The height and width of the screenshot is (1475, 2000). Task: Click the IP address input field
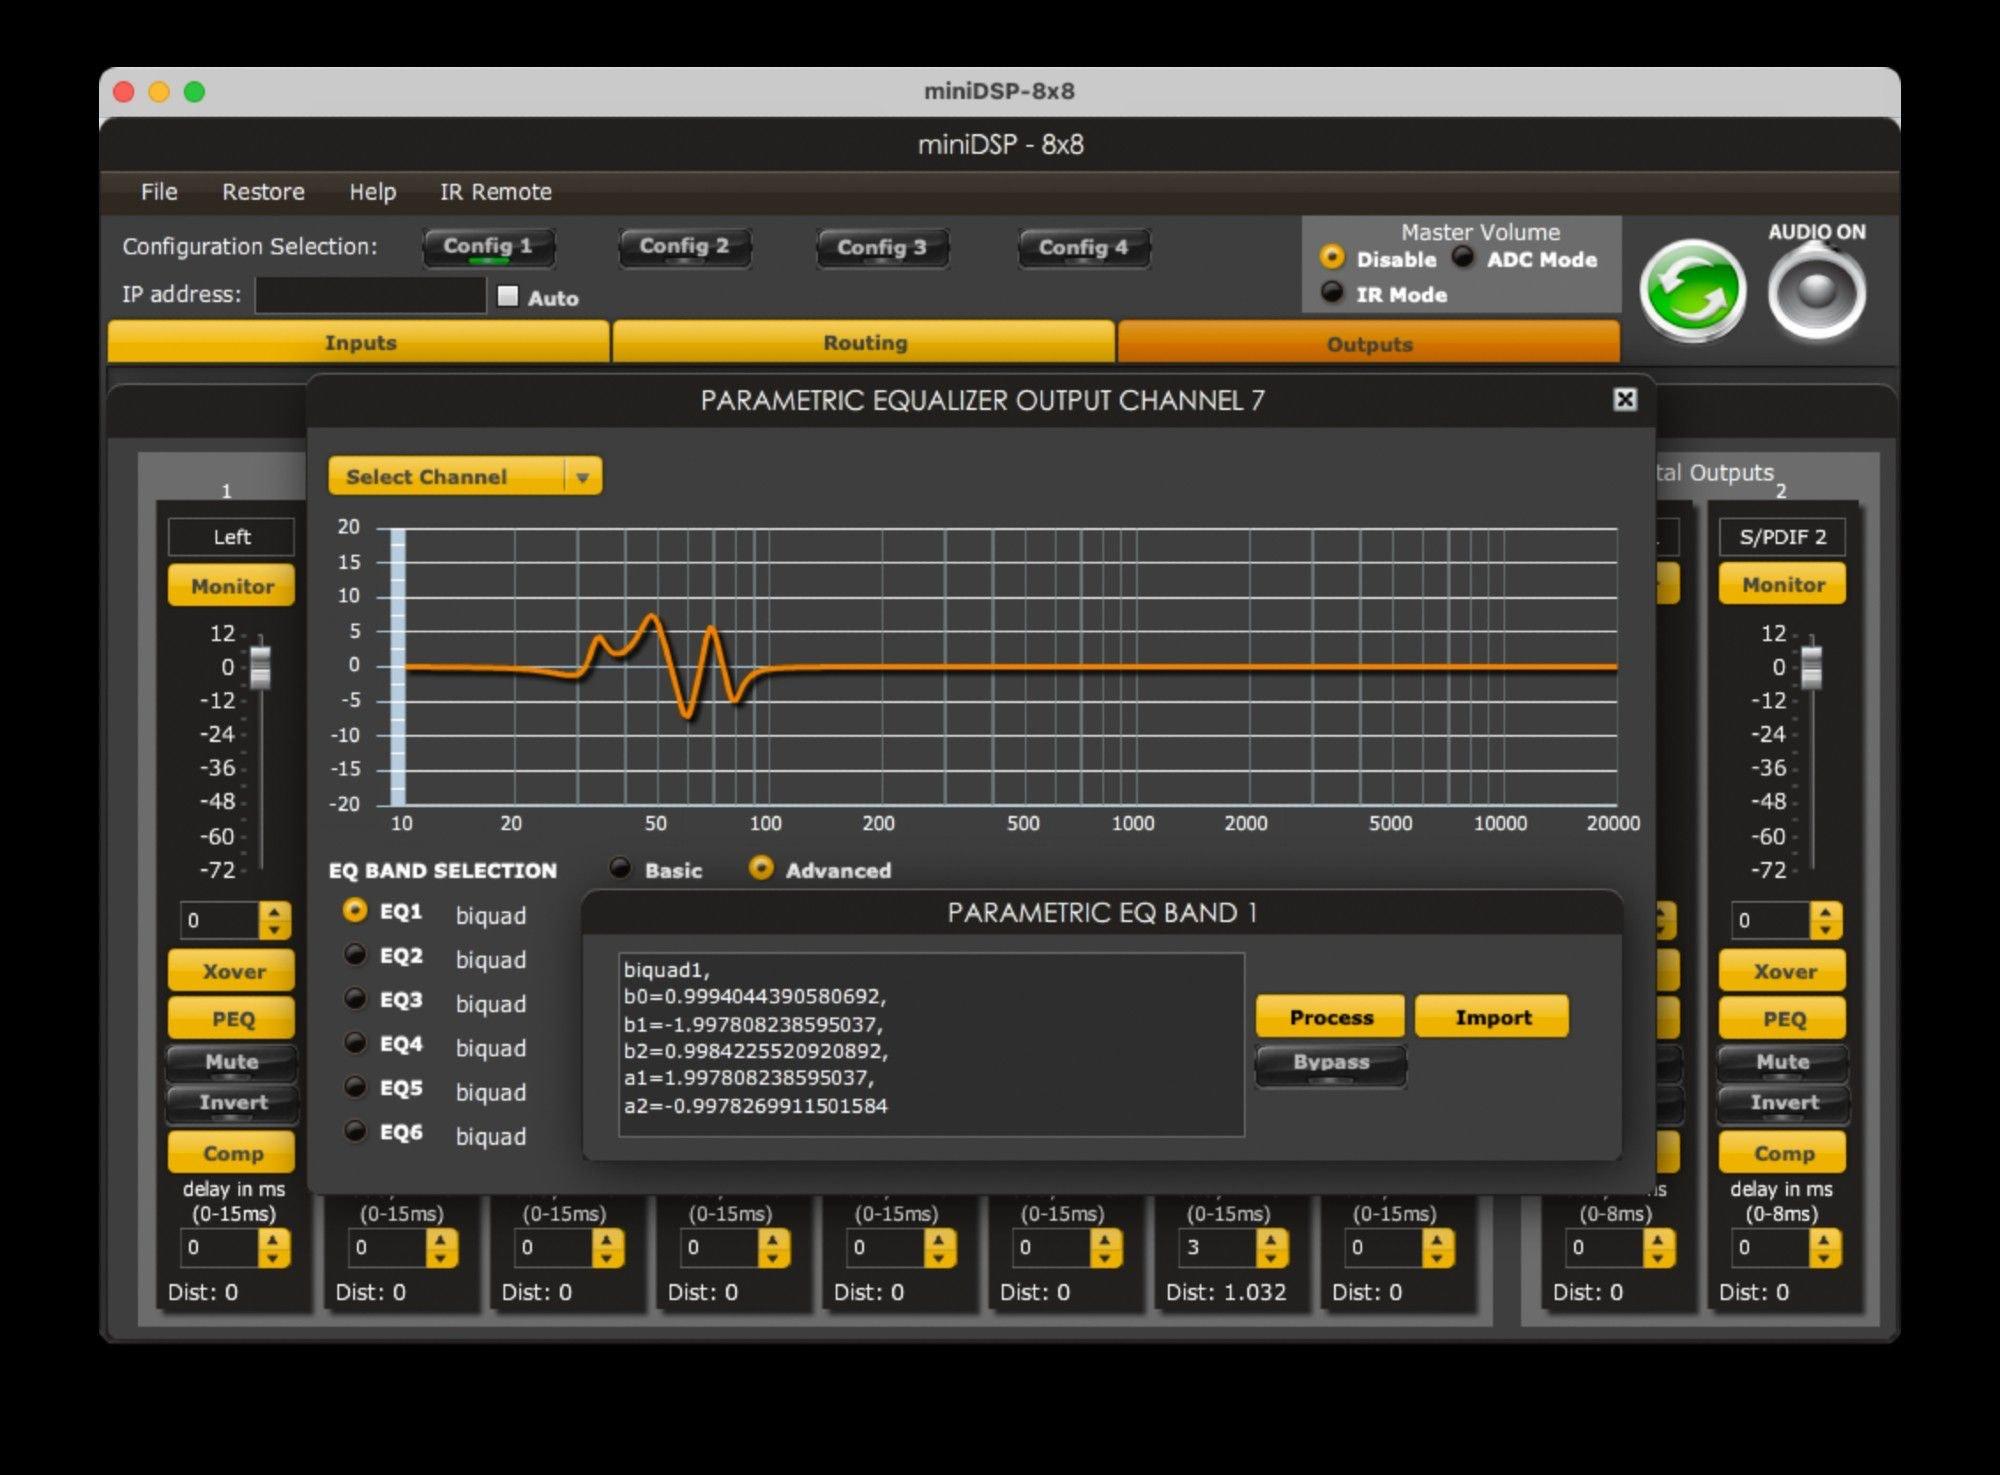click(371, 295)
